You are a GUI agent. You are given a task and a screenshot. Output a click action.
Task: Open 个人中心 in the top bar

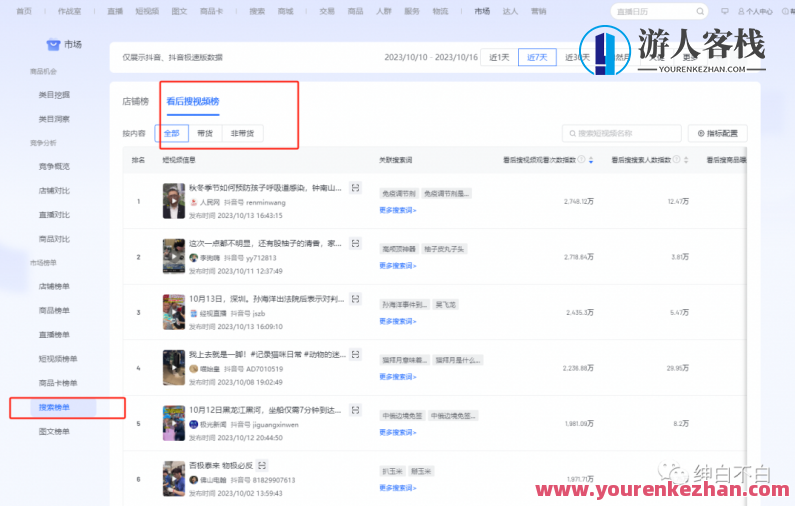click(755, 11)
